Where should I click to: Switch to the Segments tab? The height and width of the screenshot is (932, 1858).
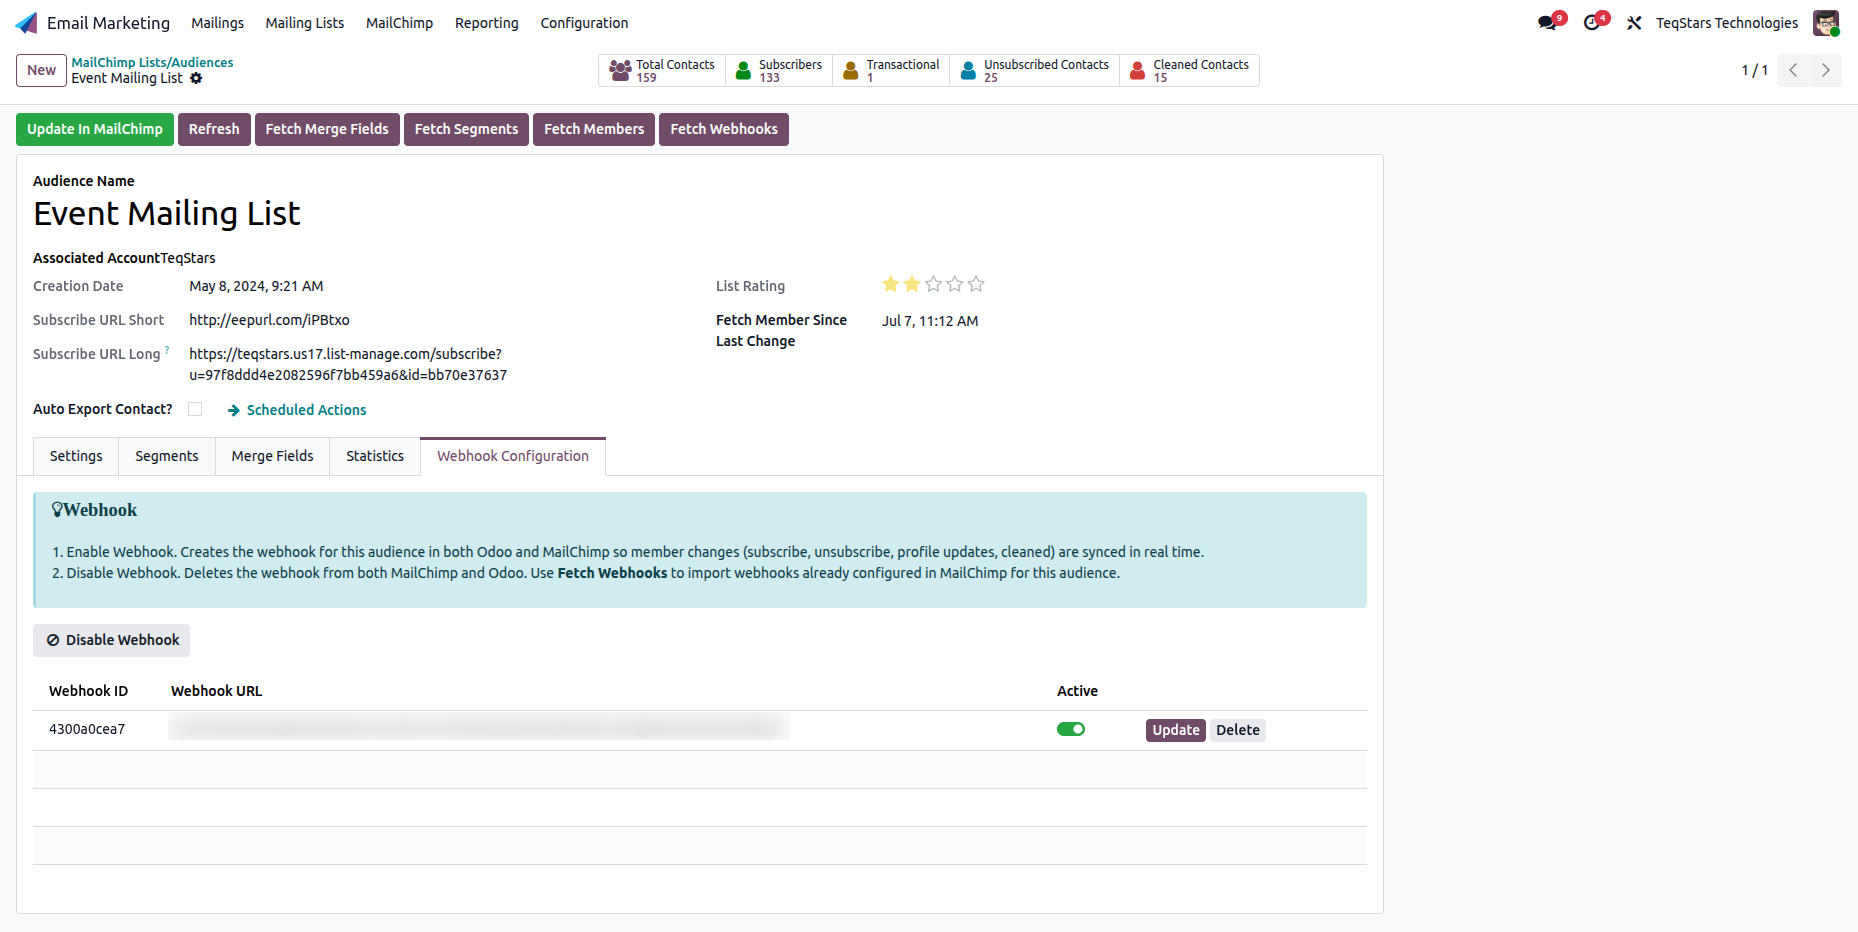[167, 456]
